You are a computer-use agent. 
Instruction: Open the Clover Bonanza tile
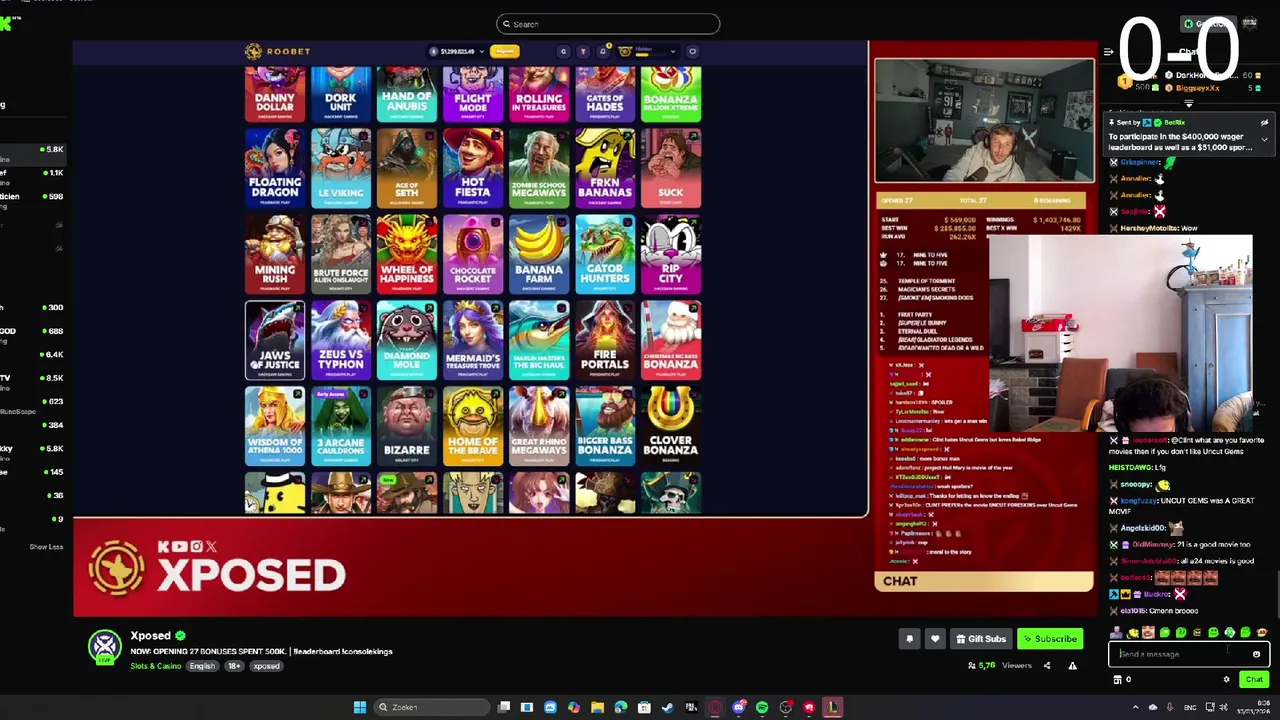(671, 426)
